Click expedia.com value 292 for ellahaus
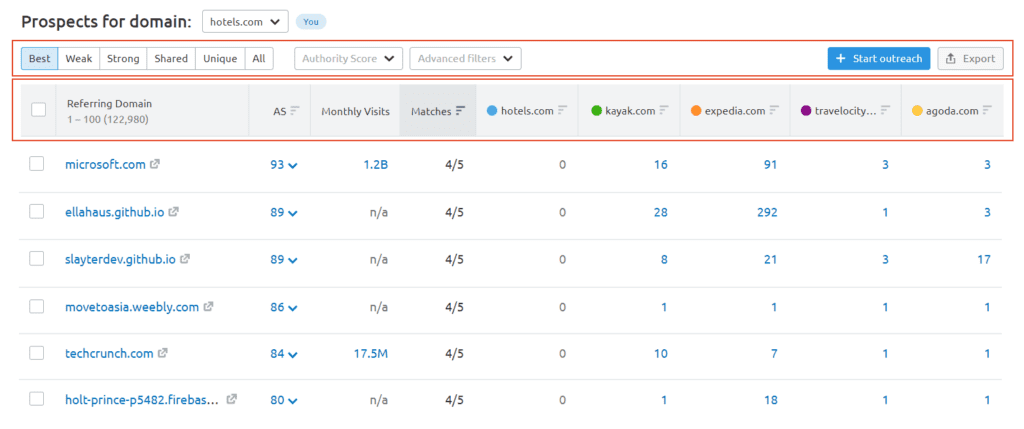Screen dimensions: 1024x429 pos(765,212)
